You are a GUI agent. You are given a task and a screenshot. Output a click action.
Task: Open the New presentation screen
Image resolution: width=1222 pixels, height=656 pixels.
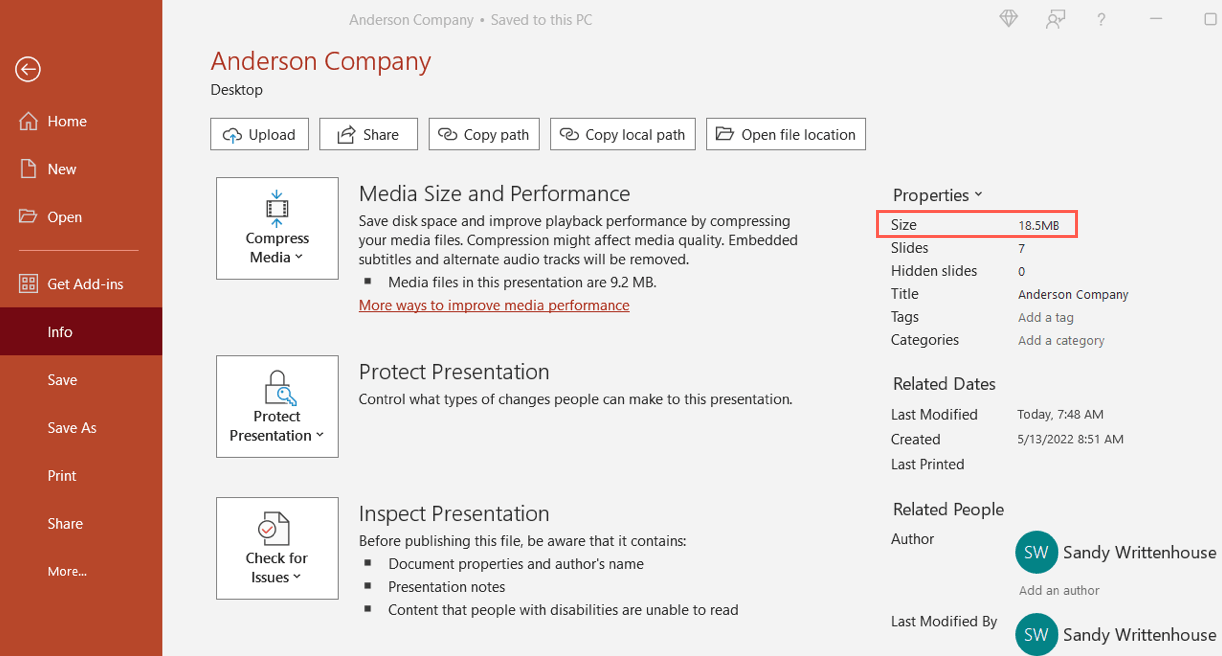pyautogui.click(x=61, y=168)
